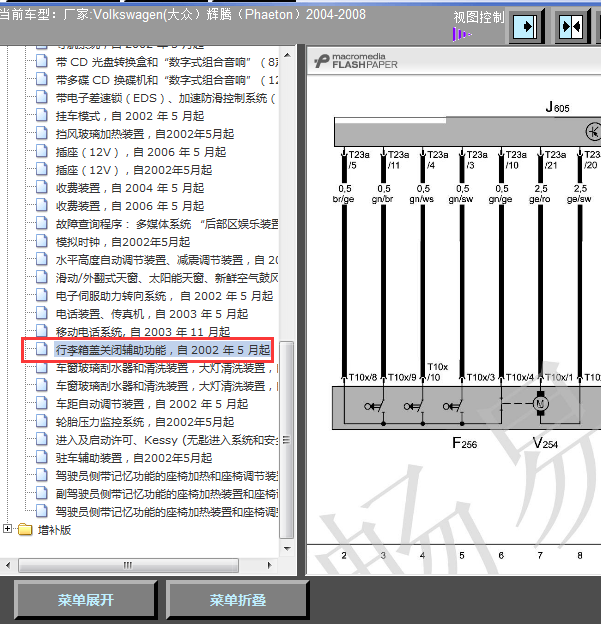Open 电话装置、传真机，自 2003 年 5 月起
Viewport: 601px width, 624px height.
[152, 314]
